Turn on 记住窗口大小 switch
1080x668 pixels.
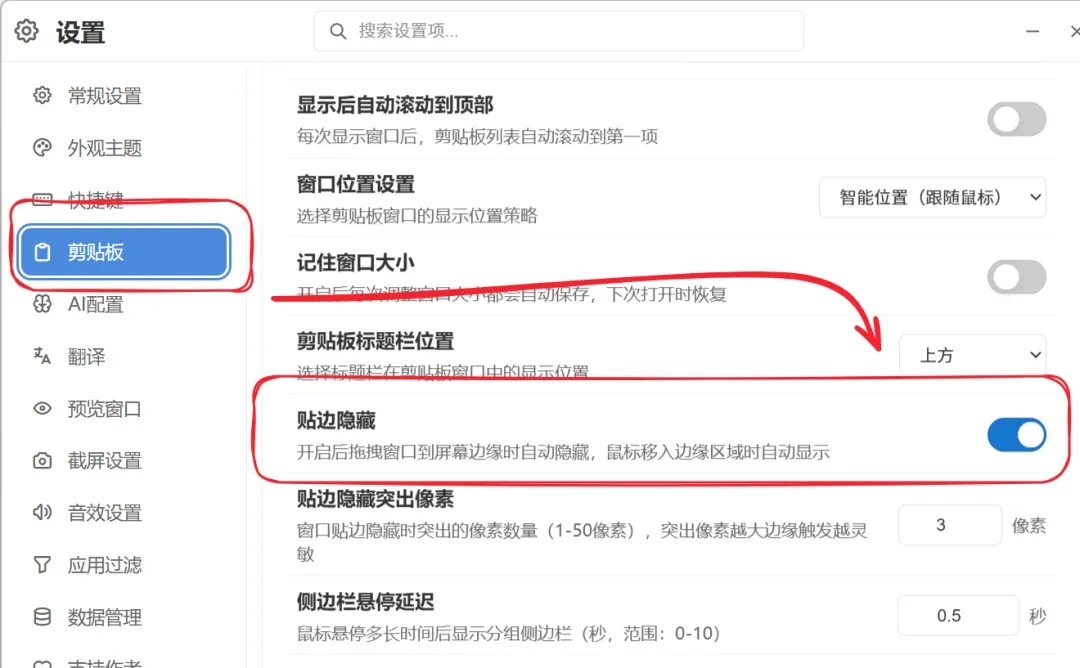coord(1017,277)
